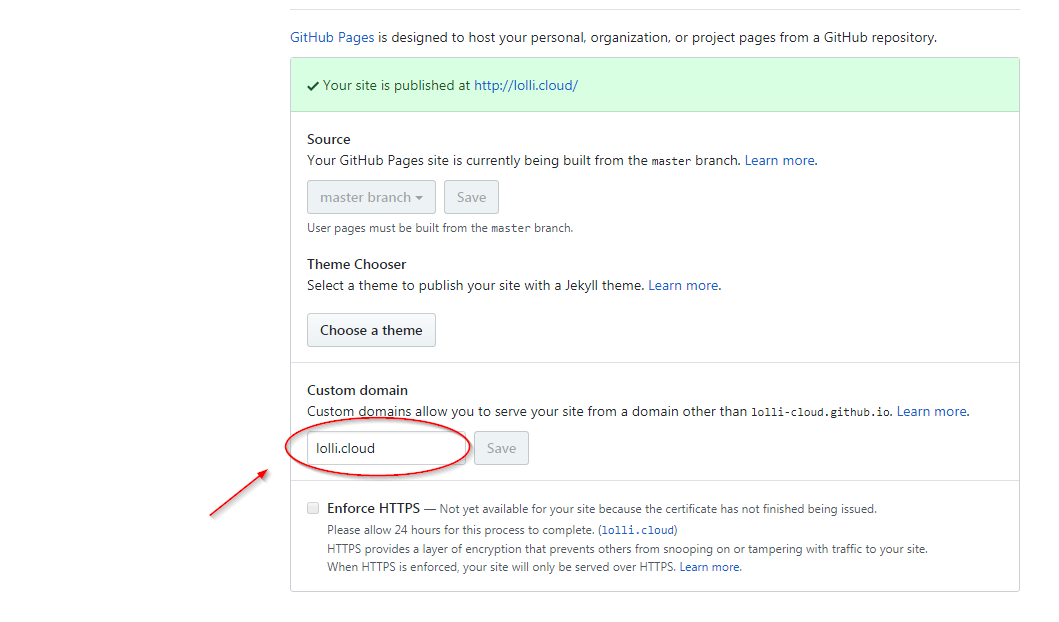Click Save button next to custom domain field
Image resolution: width=1059 pixels, height=622 pixels.
click(x=501, y=448)
